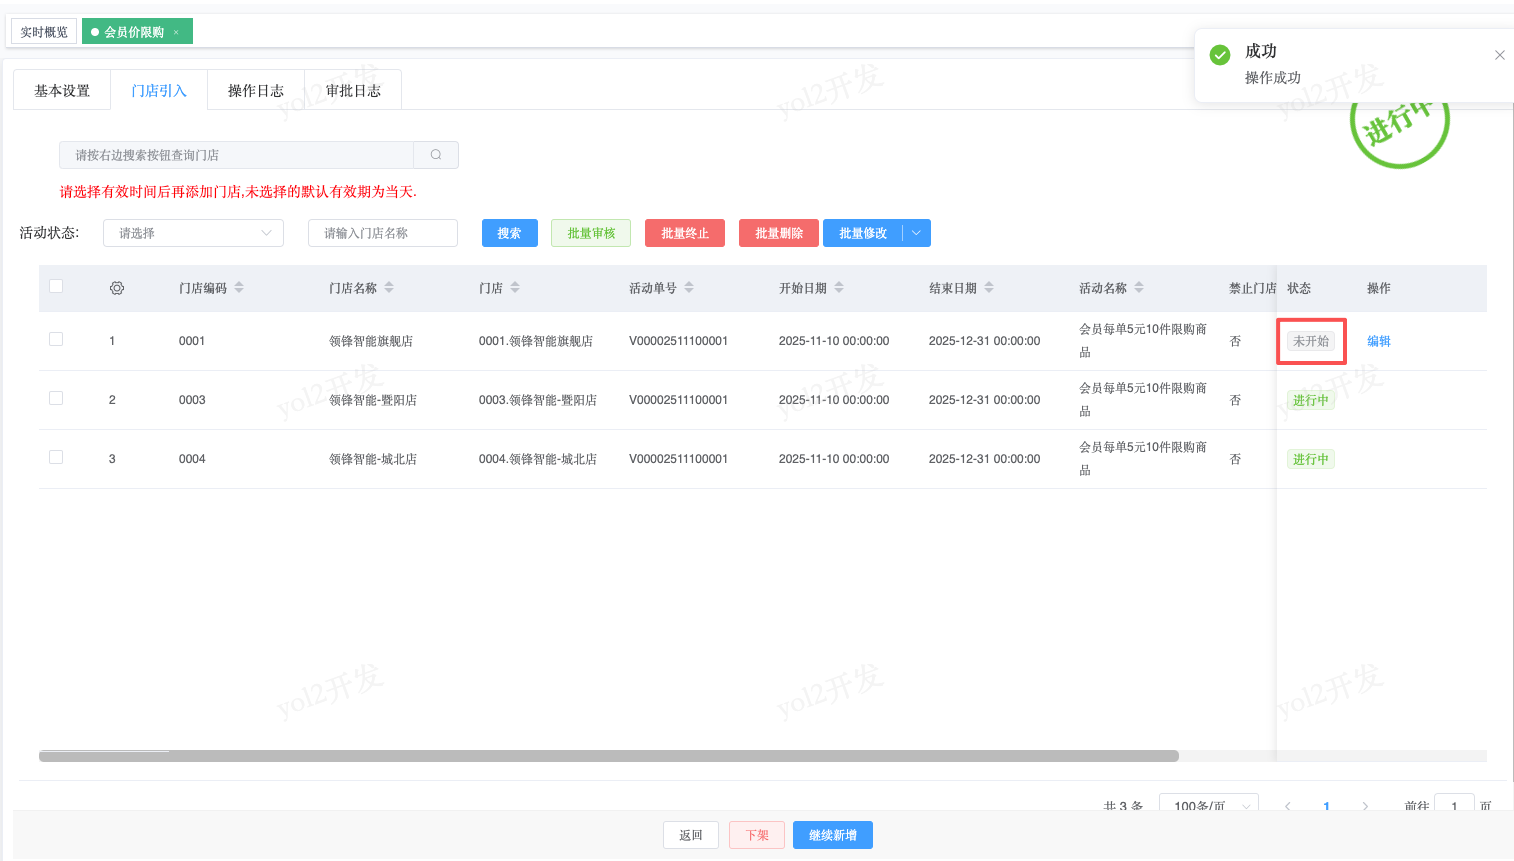Sort by 门店编码 column

(239, 288)
